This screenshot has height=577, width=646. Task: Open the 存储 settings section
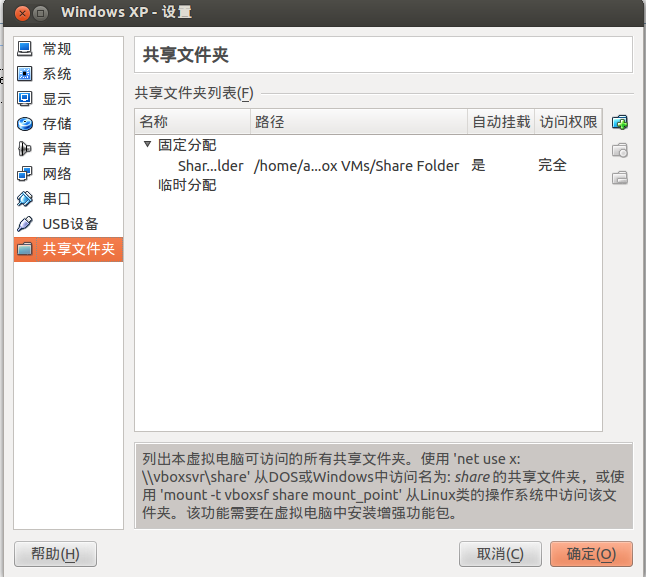pyautogui.click(x=56, y=124)
